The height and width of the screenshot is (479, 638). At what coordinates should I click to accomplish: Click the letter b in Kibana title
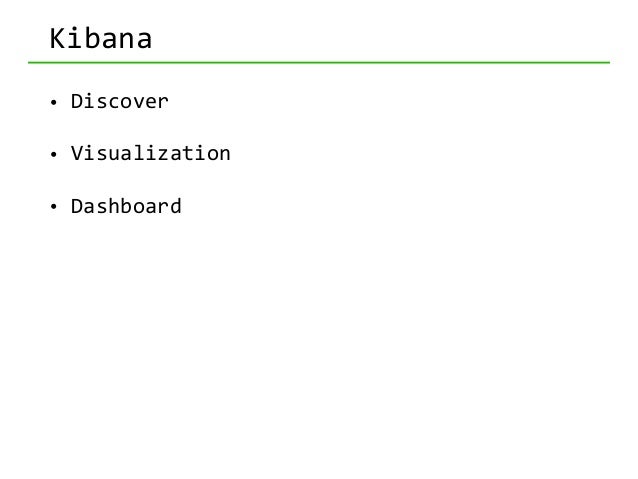point(93,39)
